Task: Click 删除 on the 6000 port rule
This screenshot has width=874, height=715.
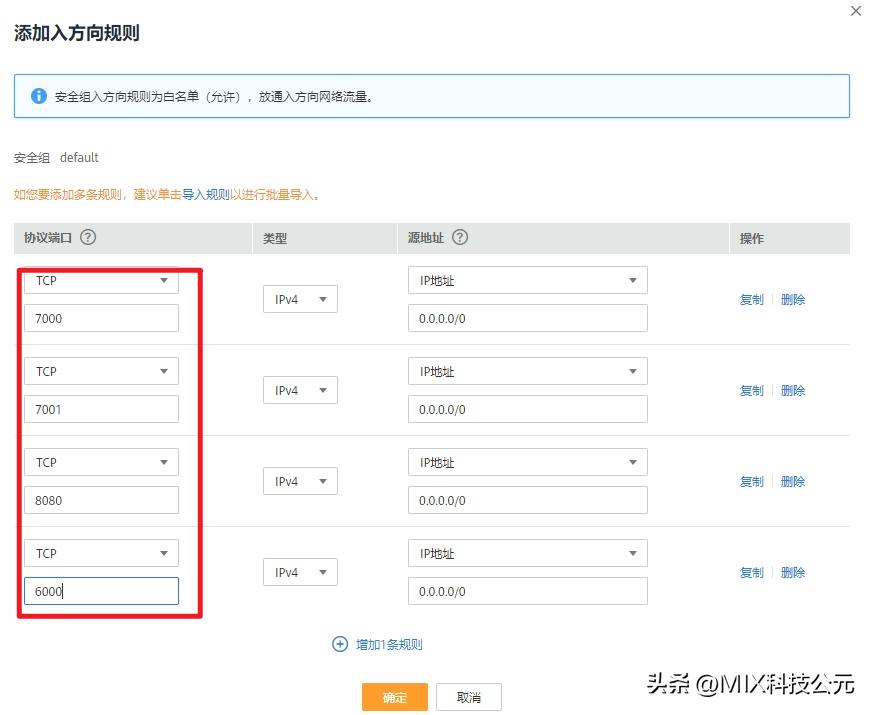Action: 792,572
